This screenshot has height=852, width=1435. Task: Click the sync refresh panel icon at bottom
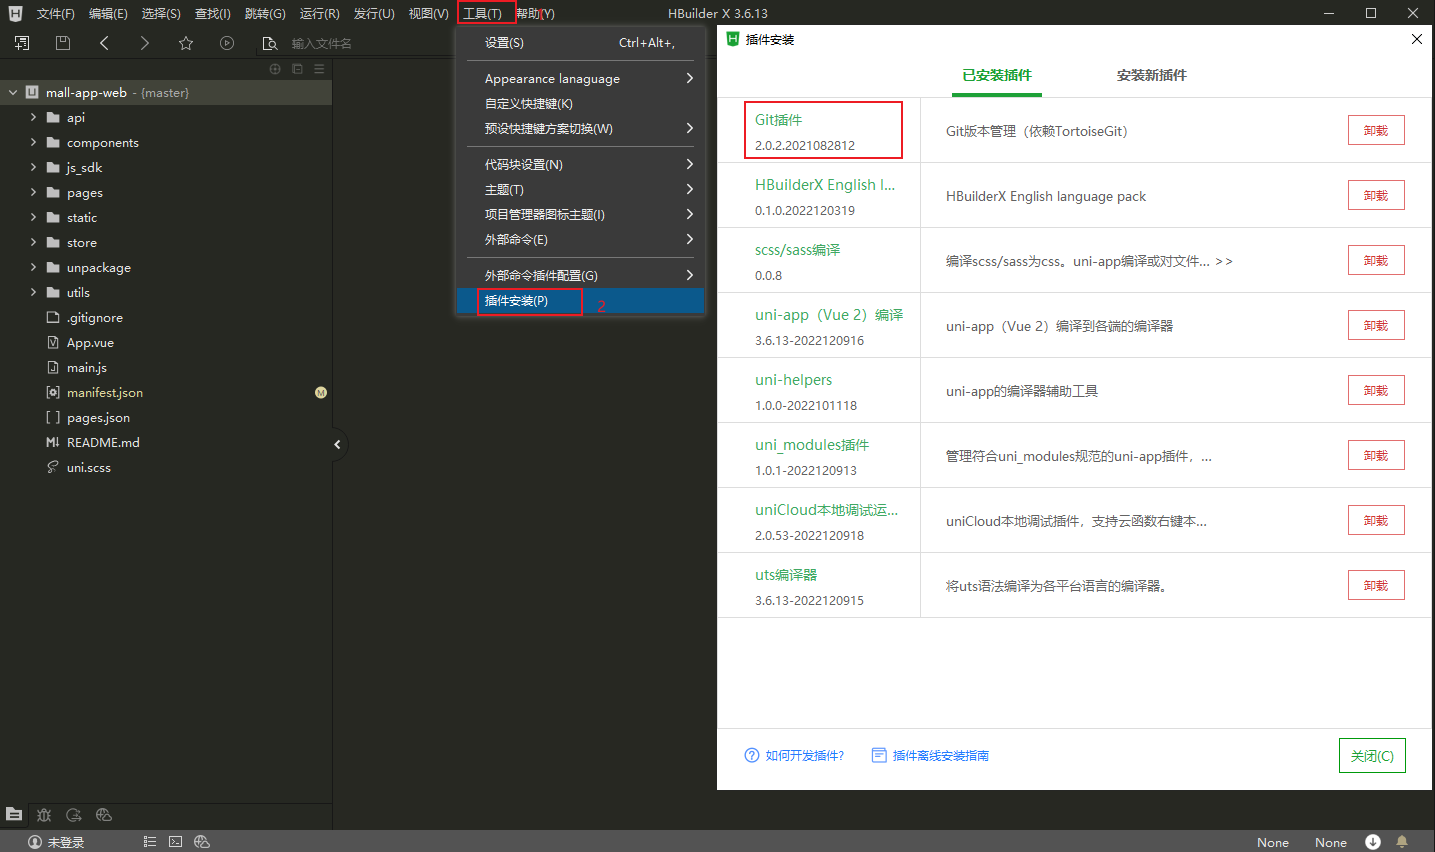[74, 815]
